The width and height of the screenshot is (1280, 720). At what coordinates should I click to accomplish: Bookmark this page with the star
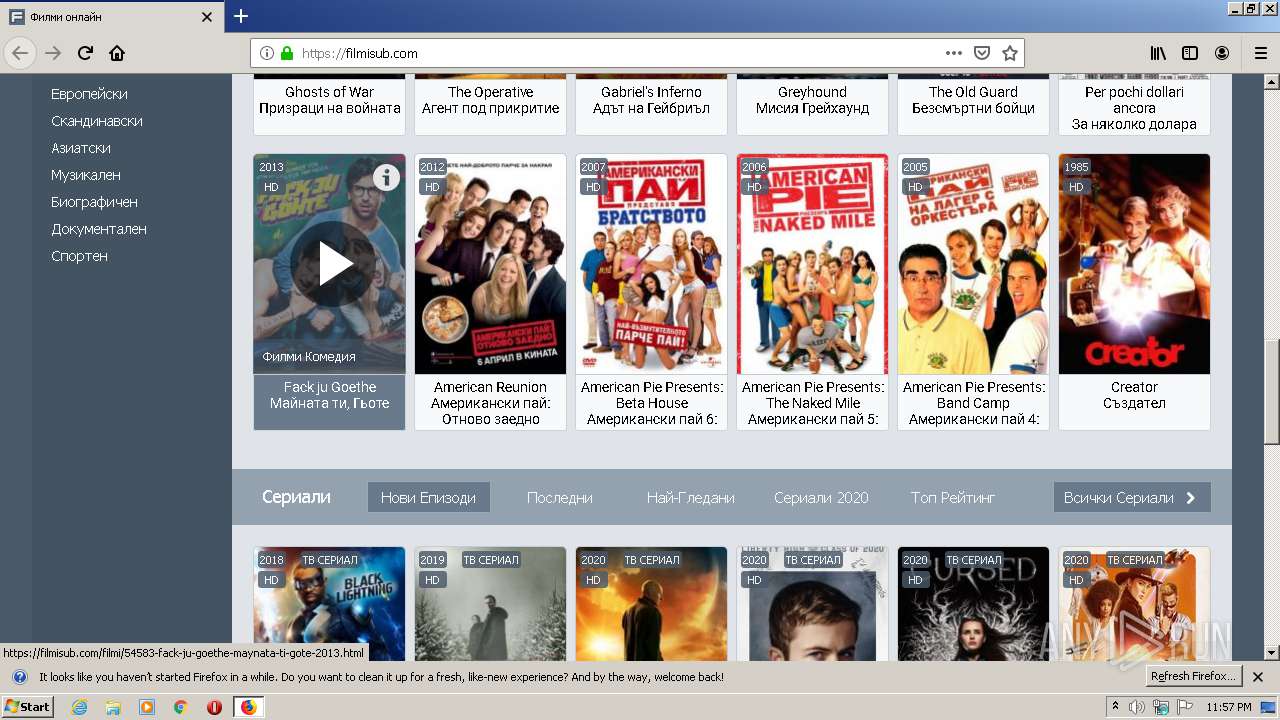[1010, 53]
